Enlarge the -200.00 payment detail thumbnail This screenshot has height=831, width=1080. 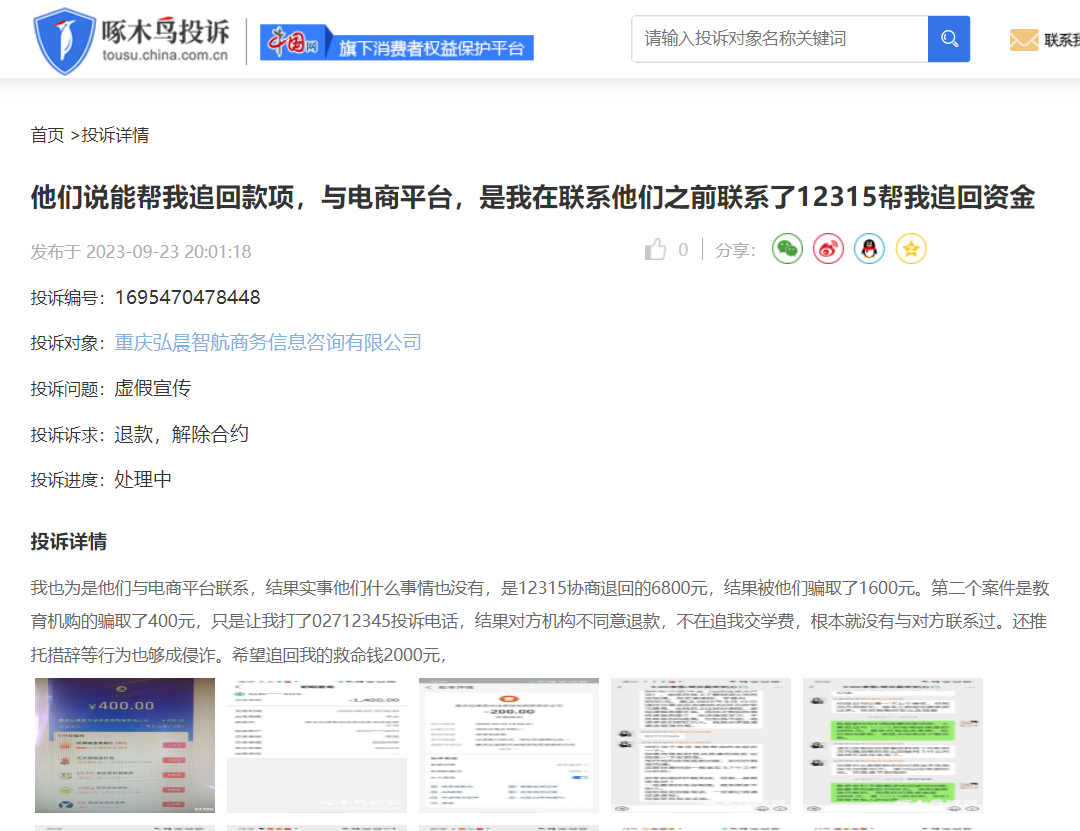click(x=509, y=745)
